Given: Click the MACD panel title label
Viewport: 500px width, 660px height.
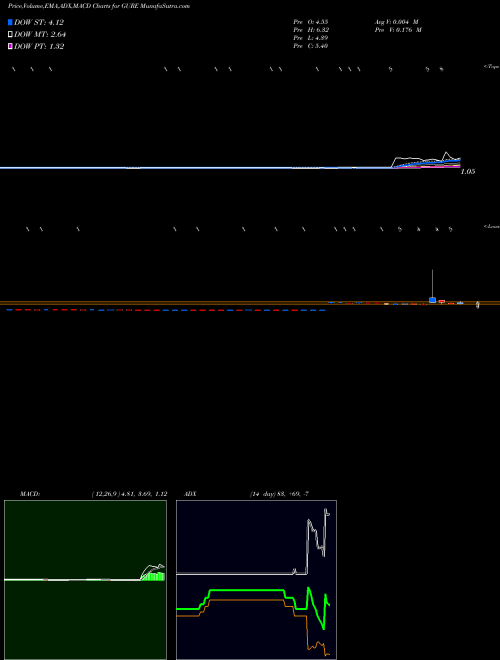Looking at the screenshot, I should click(x=30, y=494).
